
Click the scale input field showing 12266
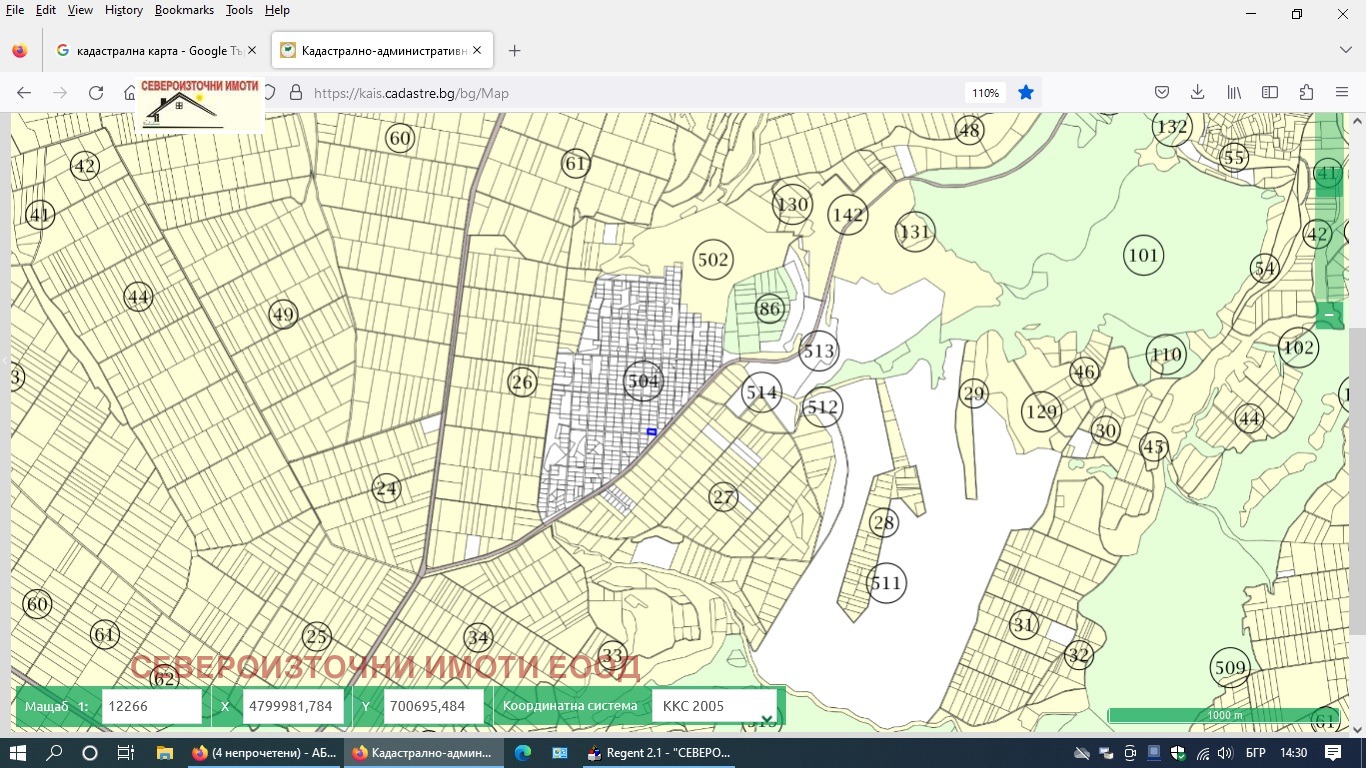point(152,706)
